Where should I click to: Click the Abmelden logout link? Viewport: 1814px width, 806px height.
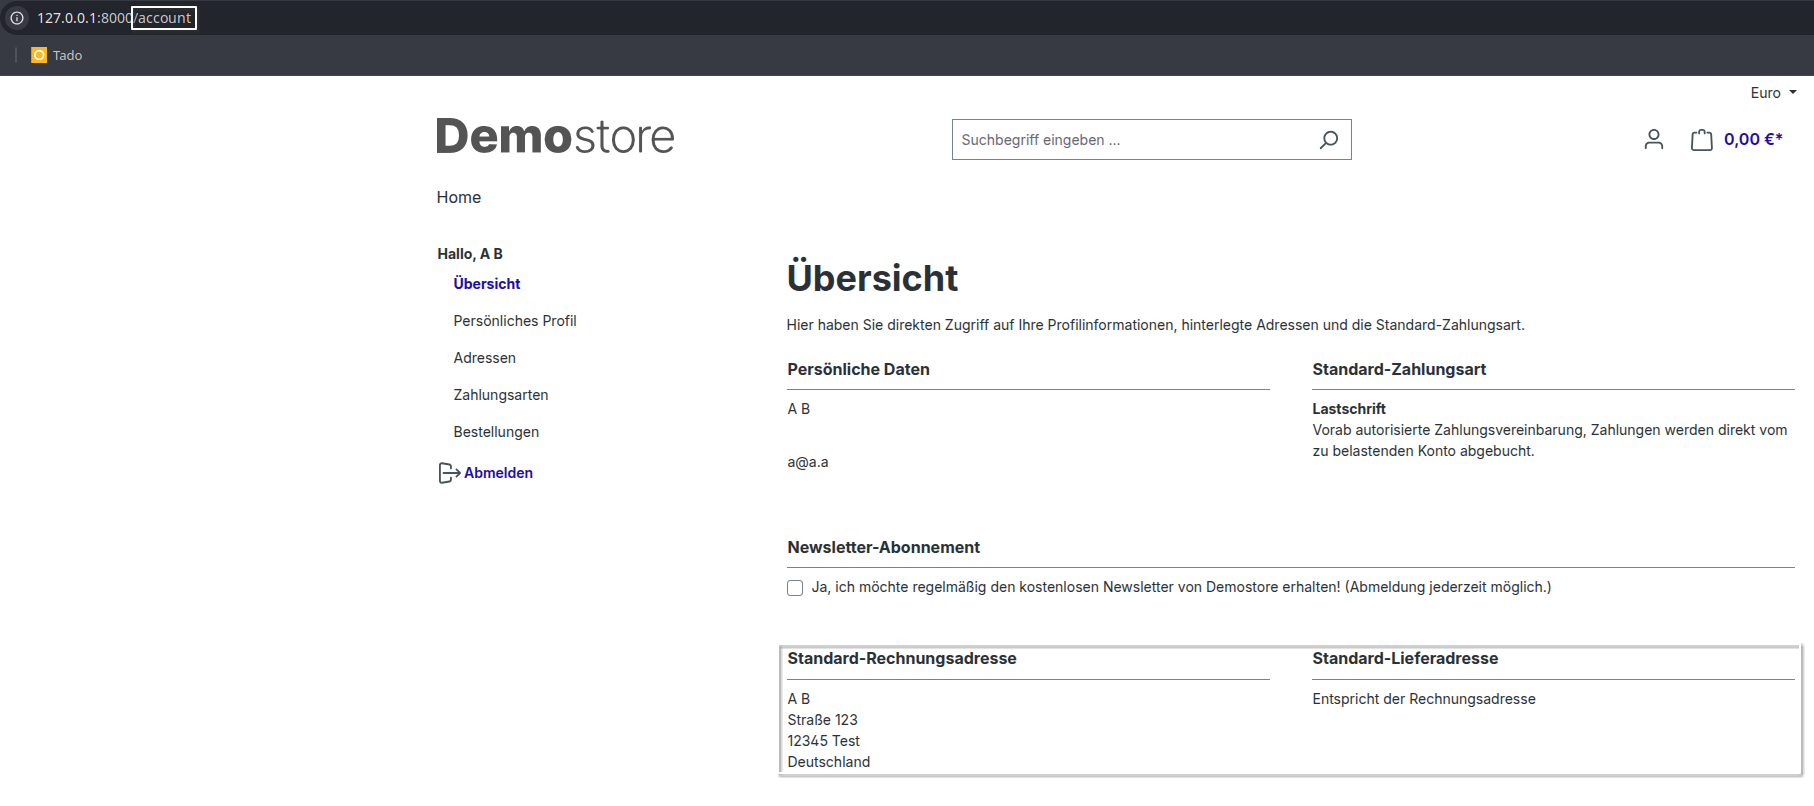click(x=498, y=473)
